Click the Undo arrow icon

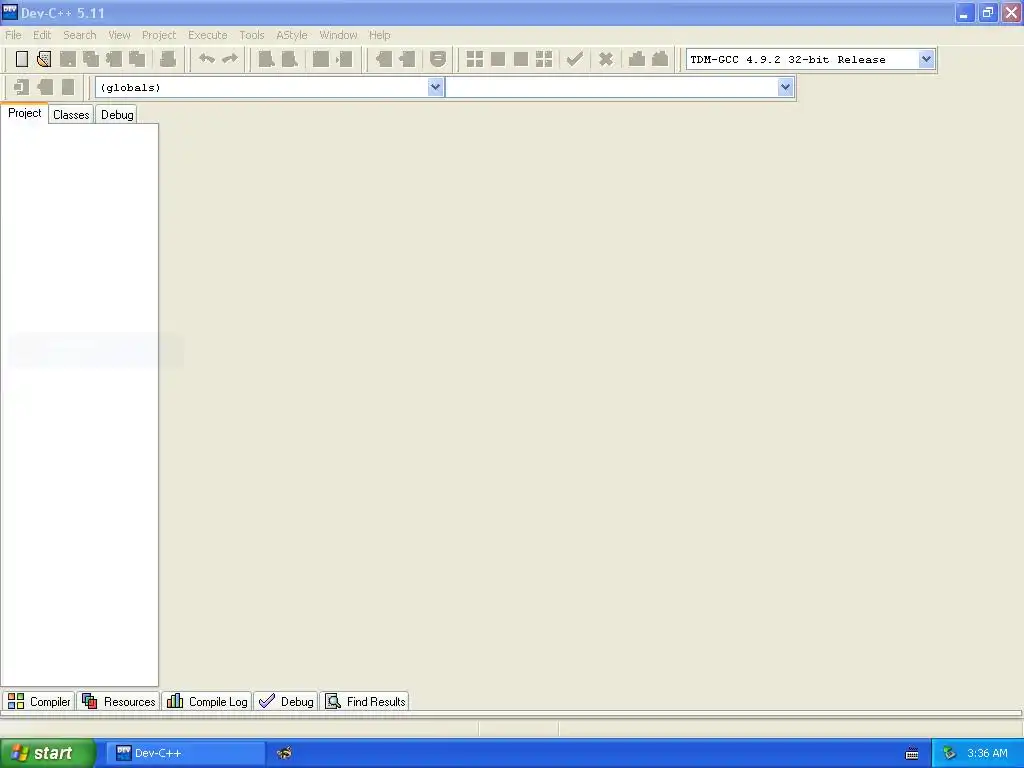[x=206, y=59]
